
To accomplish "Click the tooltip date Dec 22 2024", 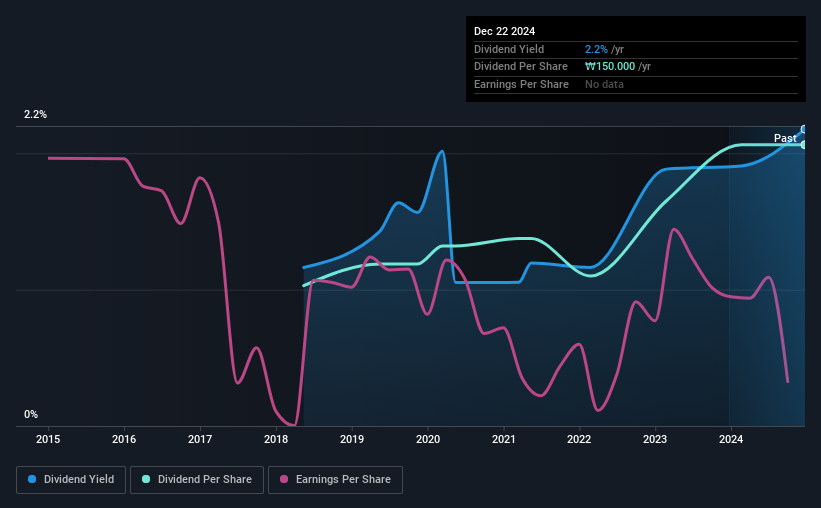I will (x=504, y=31).
